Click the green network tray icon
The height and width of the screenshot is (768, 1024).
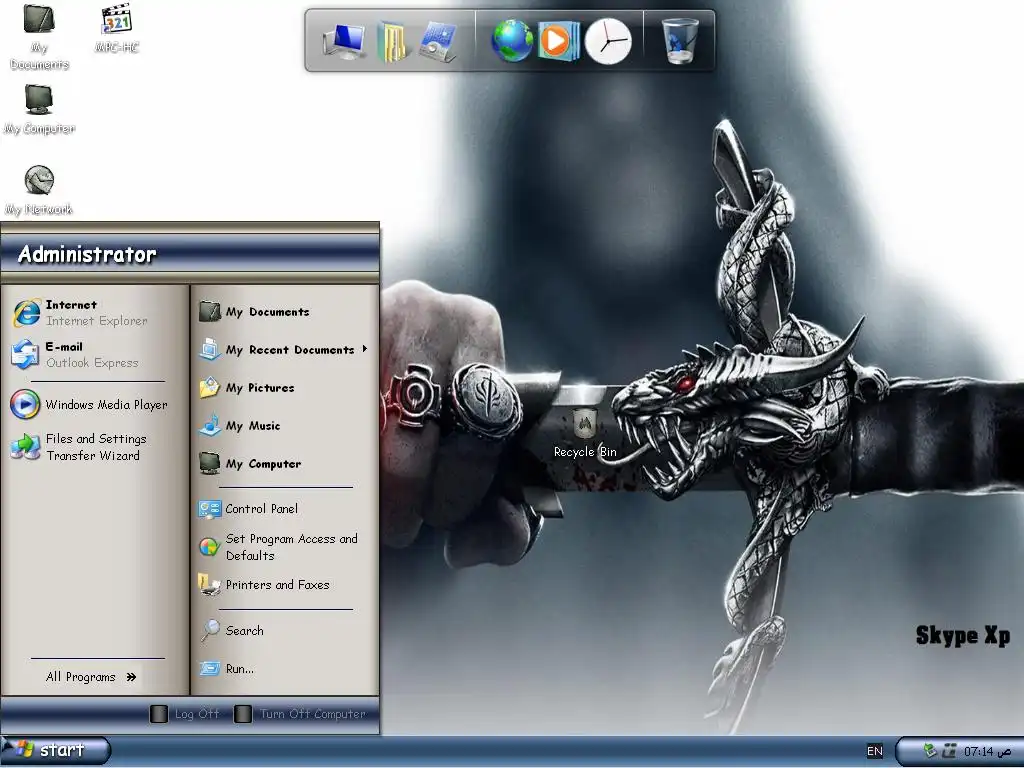pyautogui.click(x=930, y=750)
